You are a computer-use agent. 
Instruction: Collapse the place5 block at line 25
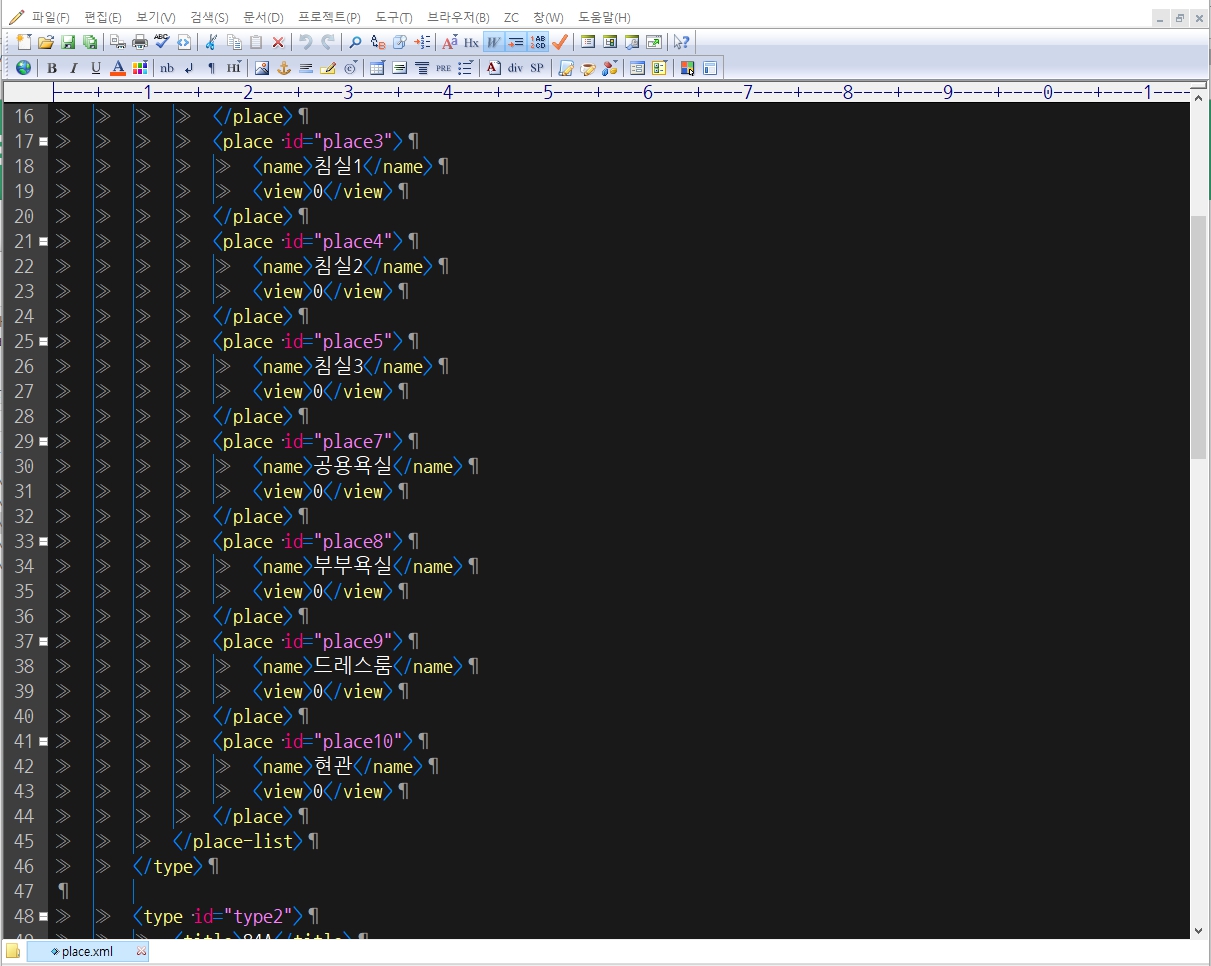tap(43, 341)
